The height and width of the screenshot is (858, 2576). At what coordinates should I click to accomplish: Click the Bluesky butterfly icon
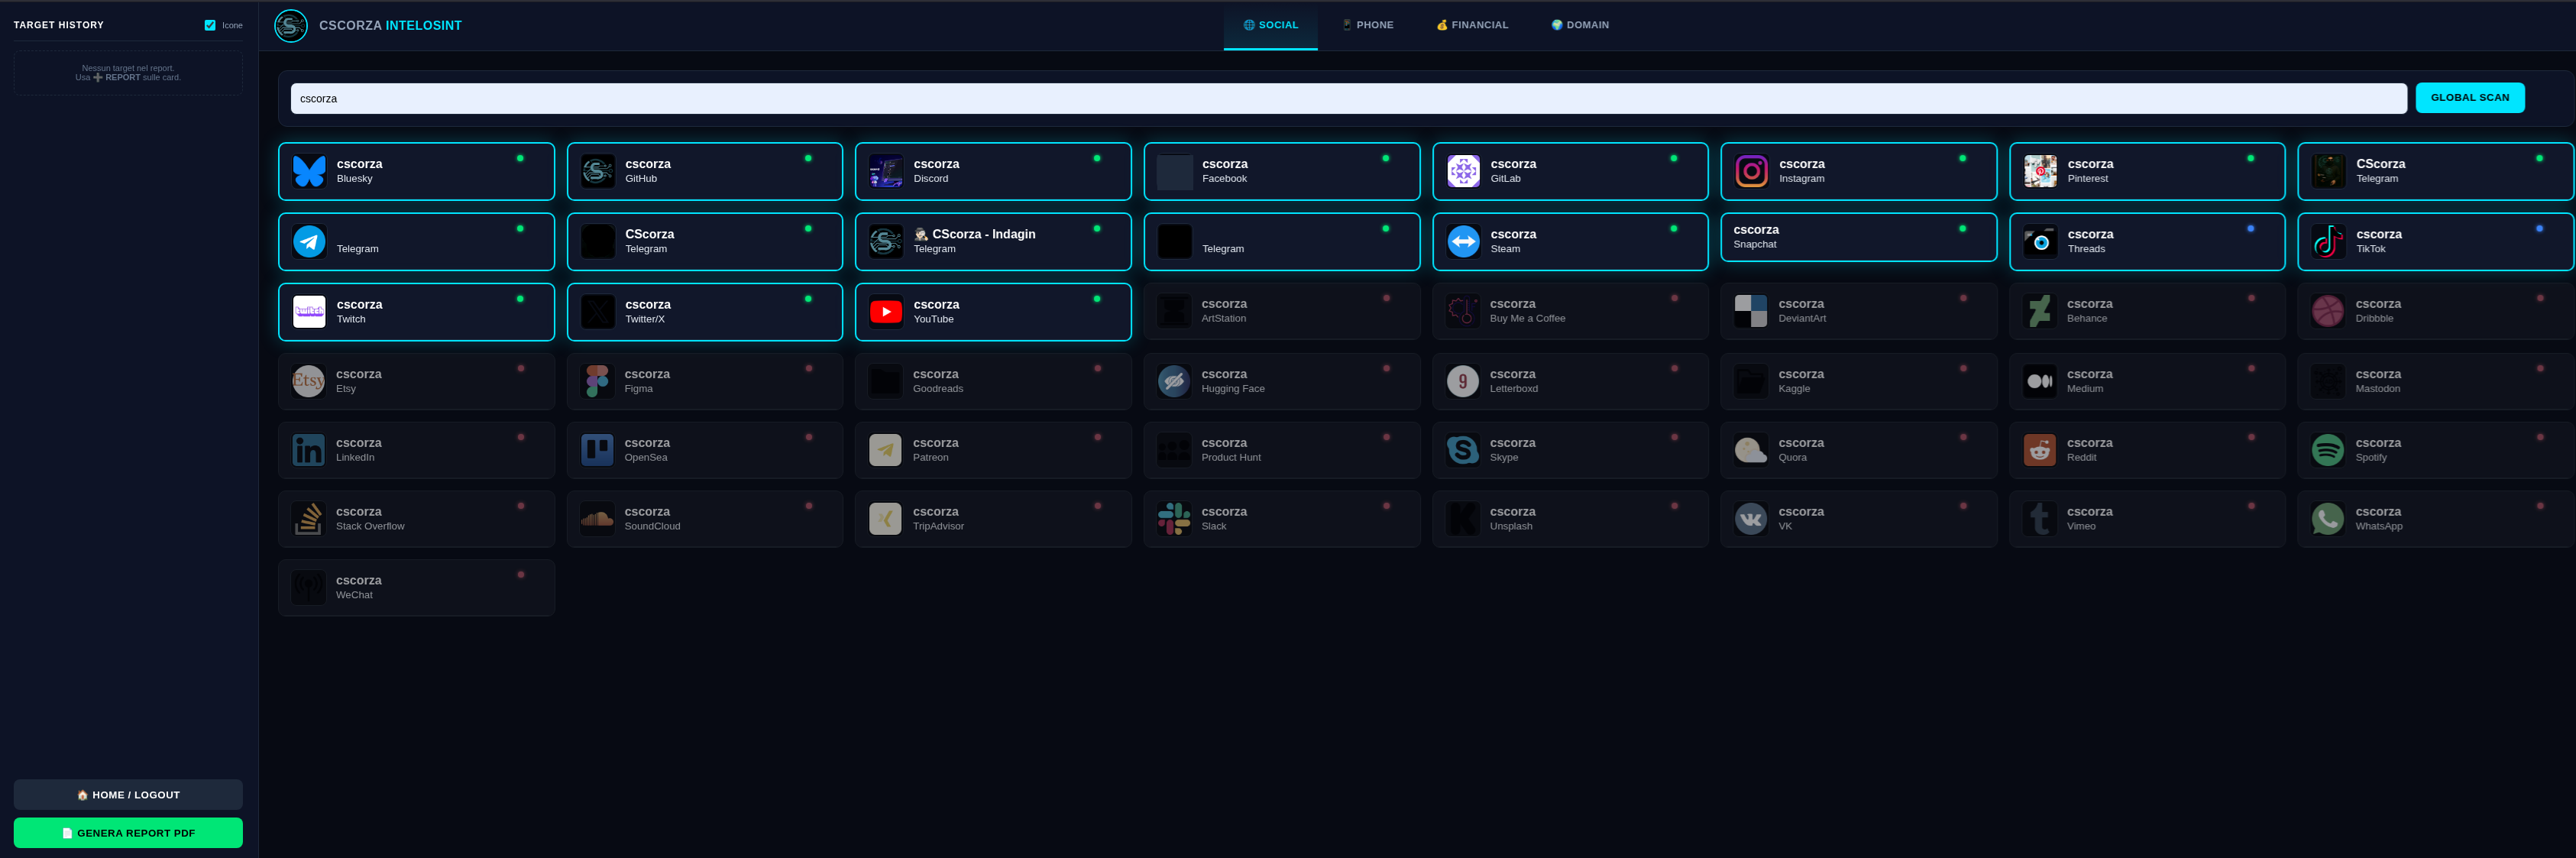click(309, 171)
